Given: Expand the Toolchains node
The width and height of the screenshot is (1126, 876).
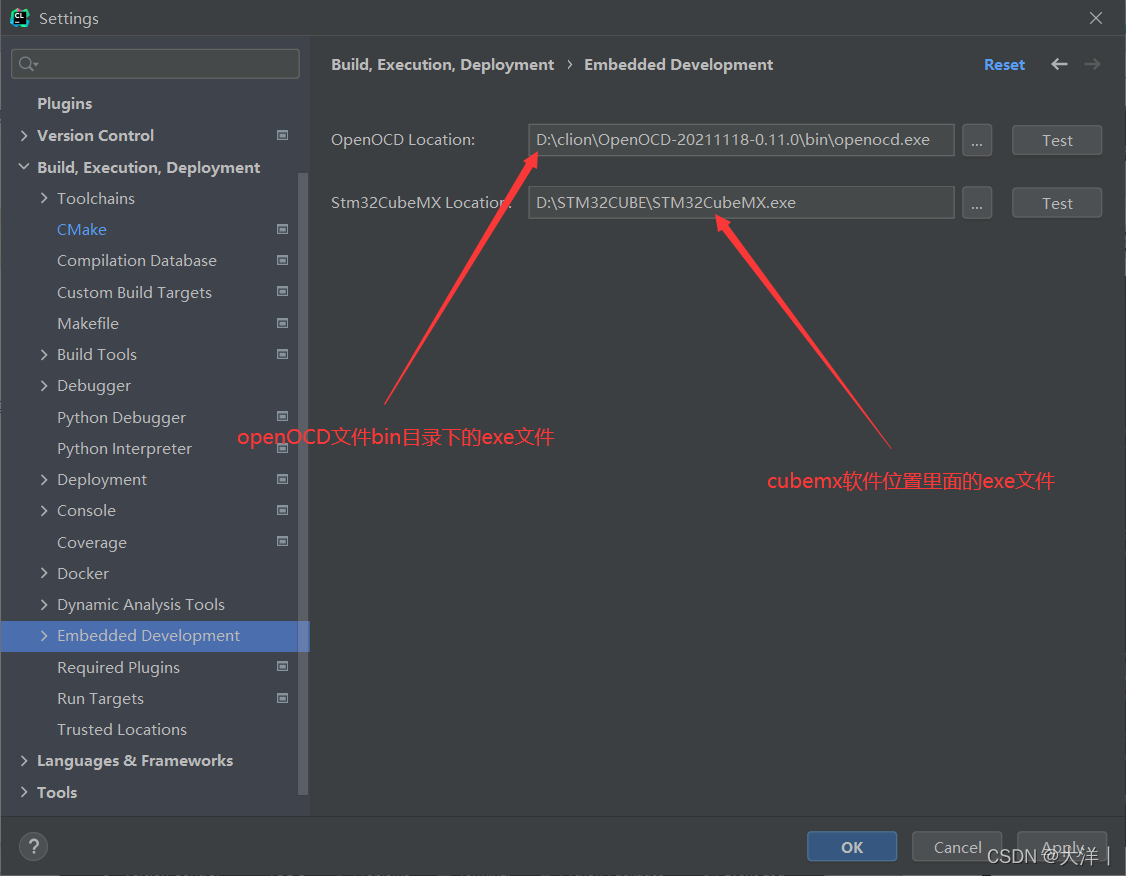Looking at the screenshot, I should tap(44, 197).
